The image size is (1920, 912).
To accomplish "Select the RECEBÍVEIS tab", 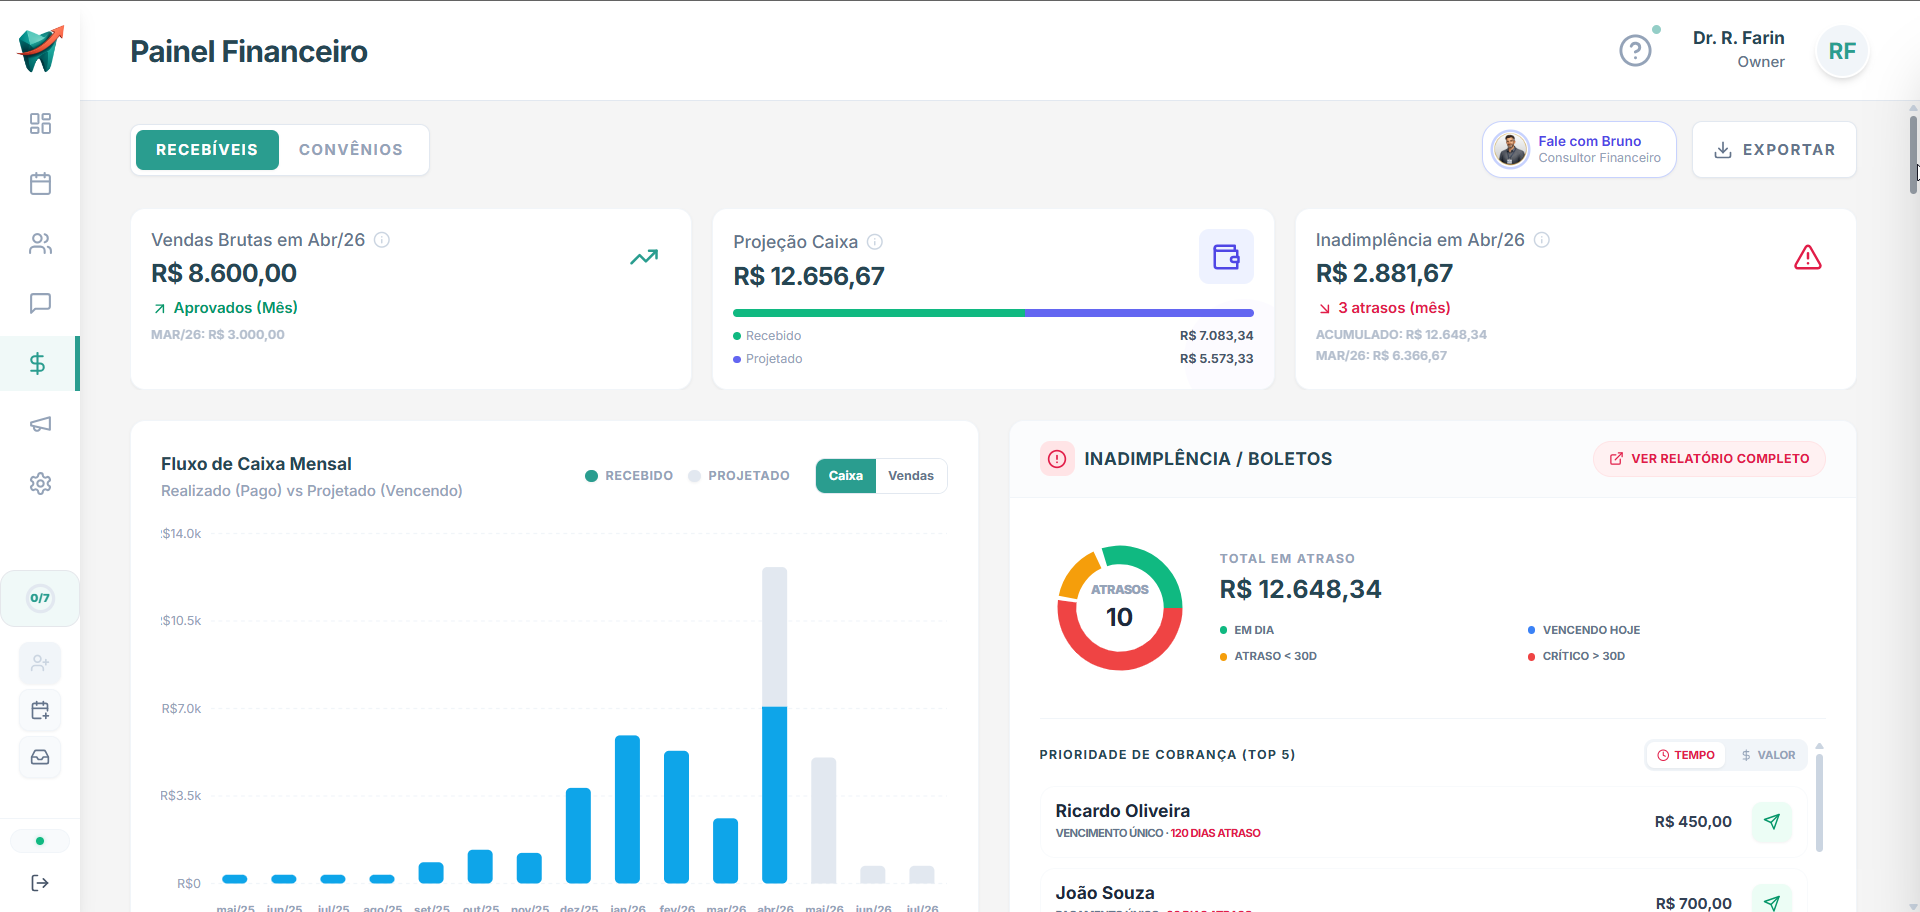I will point(207,150).
